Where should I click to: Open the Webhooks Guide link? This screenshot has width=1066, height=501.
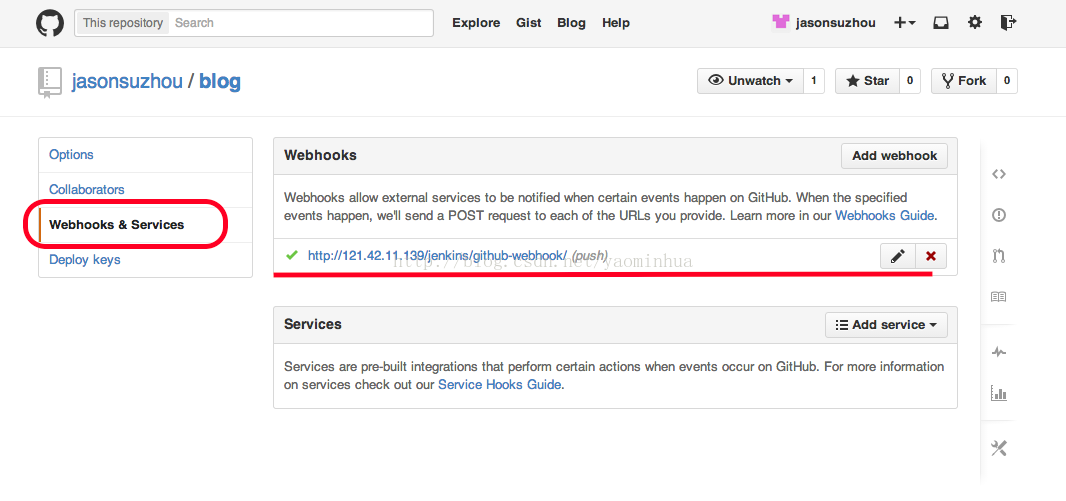[885, 216]
